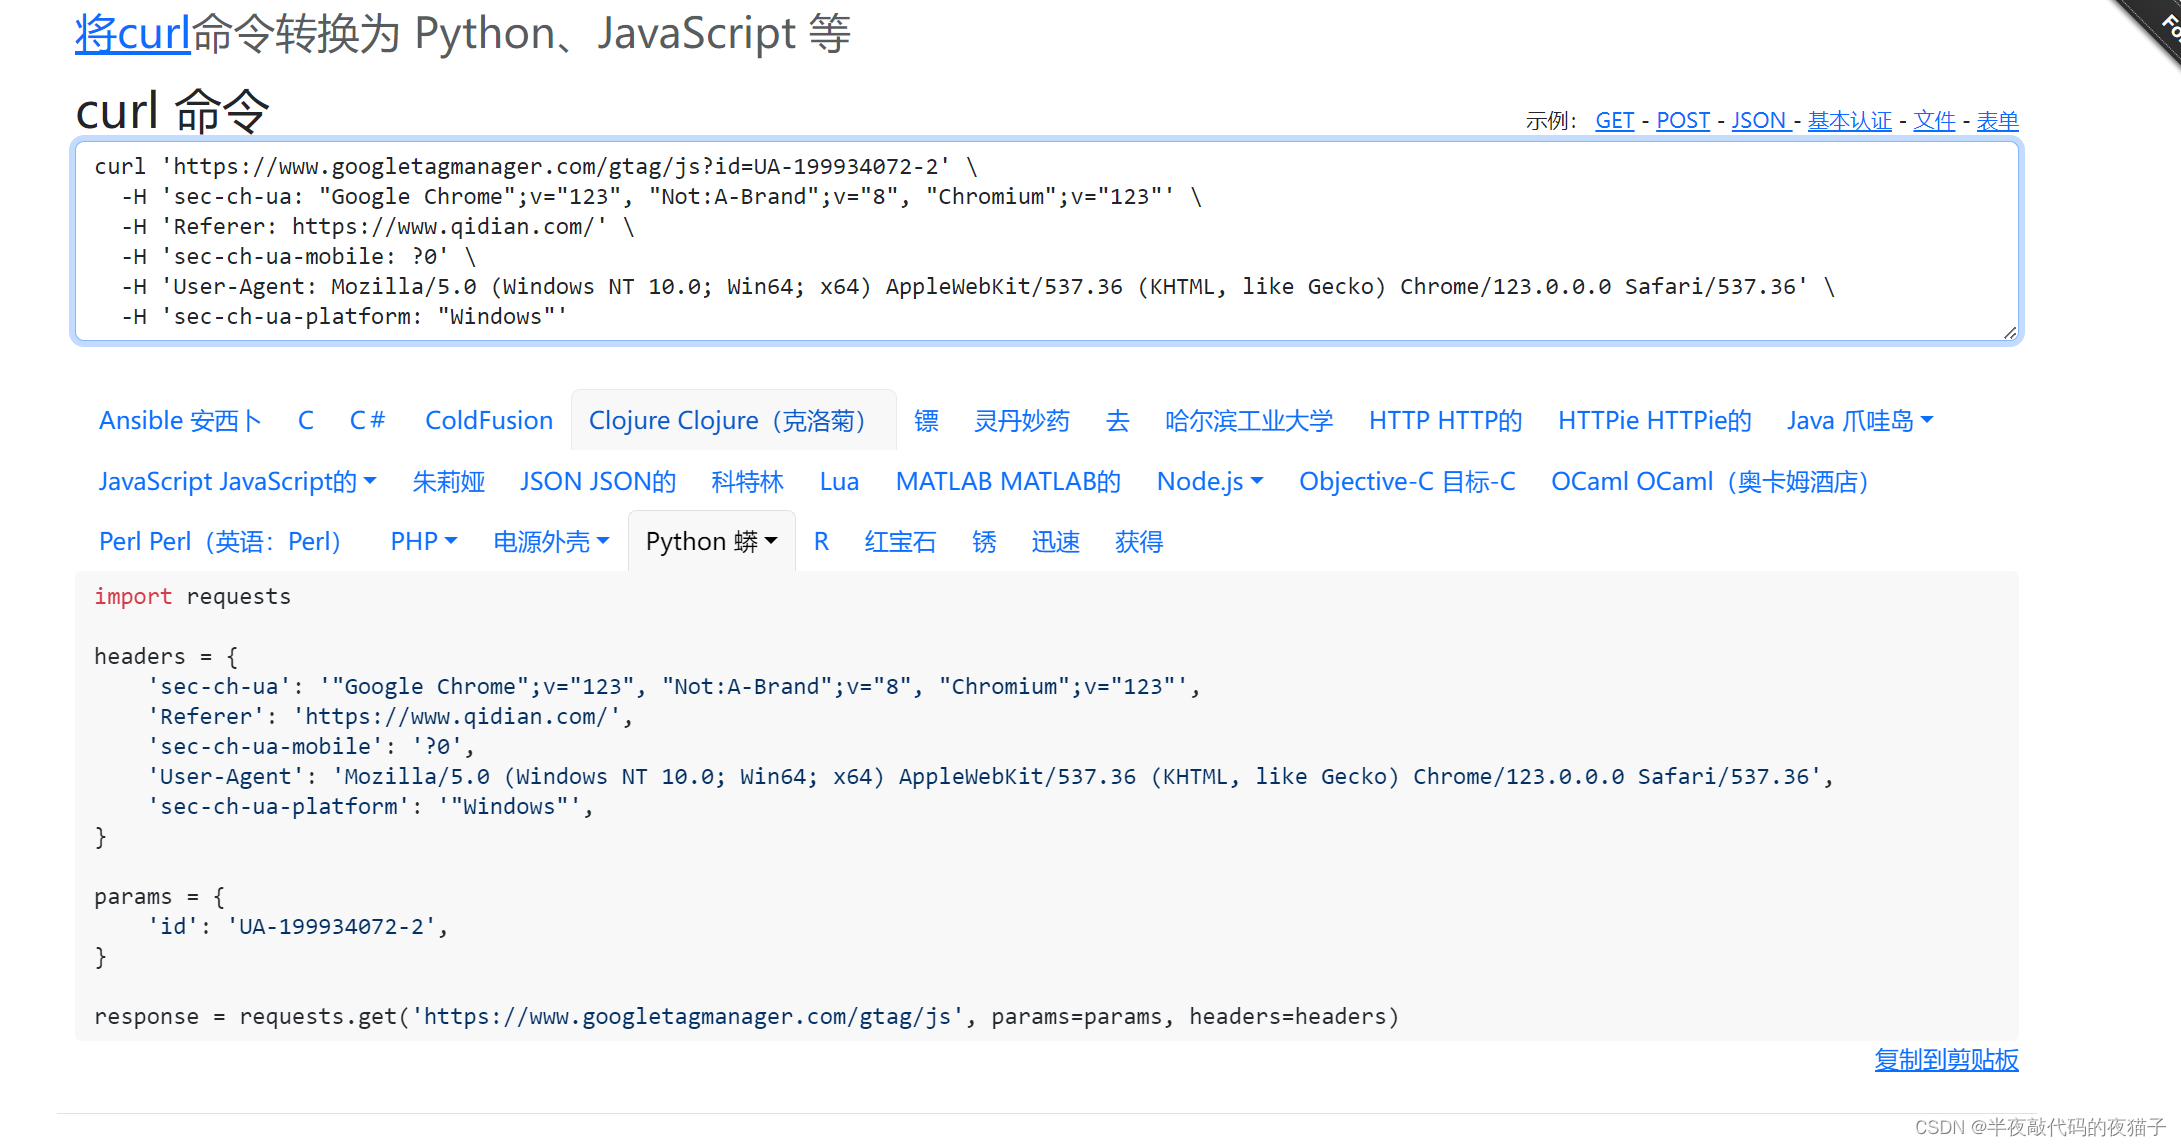Image resolution: width=2181 pixels, height=1146 pixels.
Task: Select the JSON JSON的 tab
Action: (598, 482)
